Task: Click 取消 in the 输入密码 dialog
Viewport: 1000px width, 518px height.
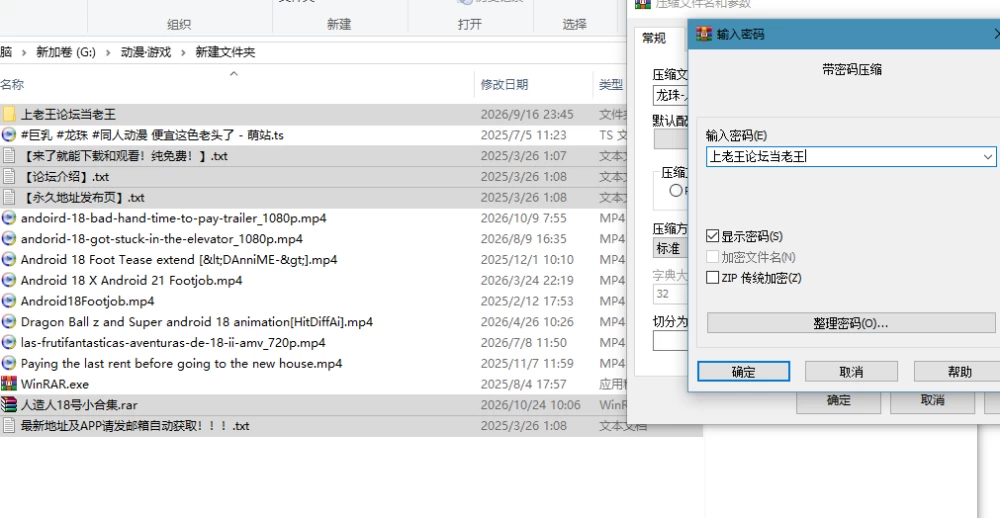Action: 851,371
